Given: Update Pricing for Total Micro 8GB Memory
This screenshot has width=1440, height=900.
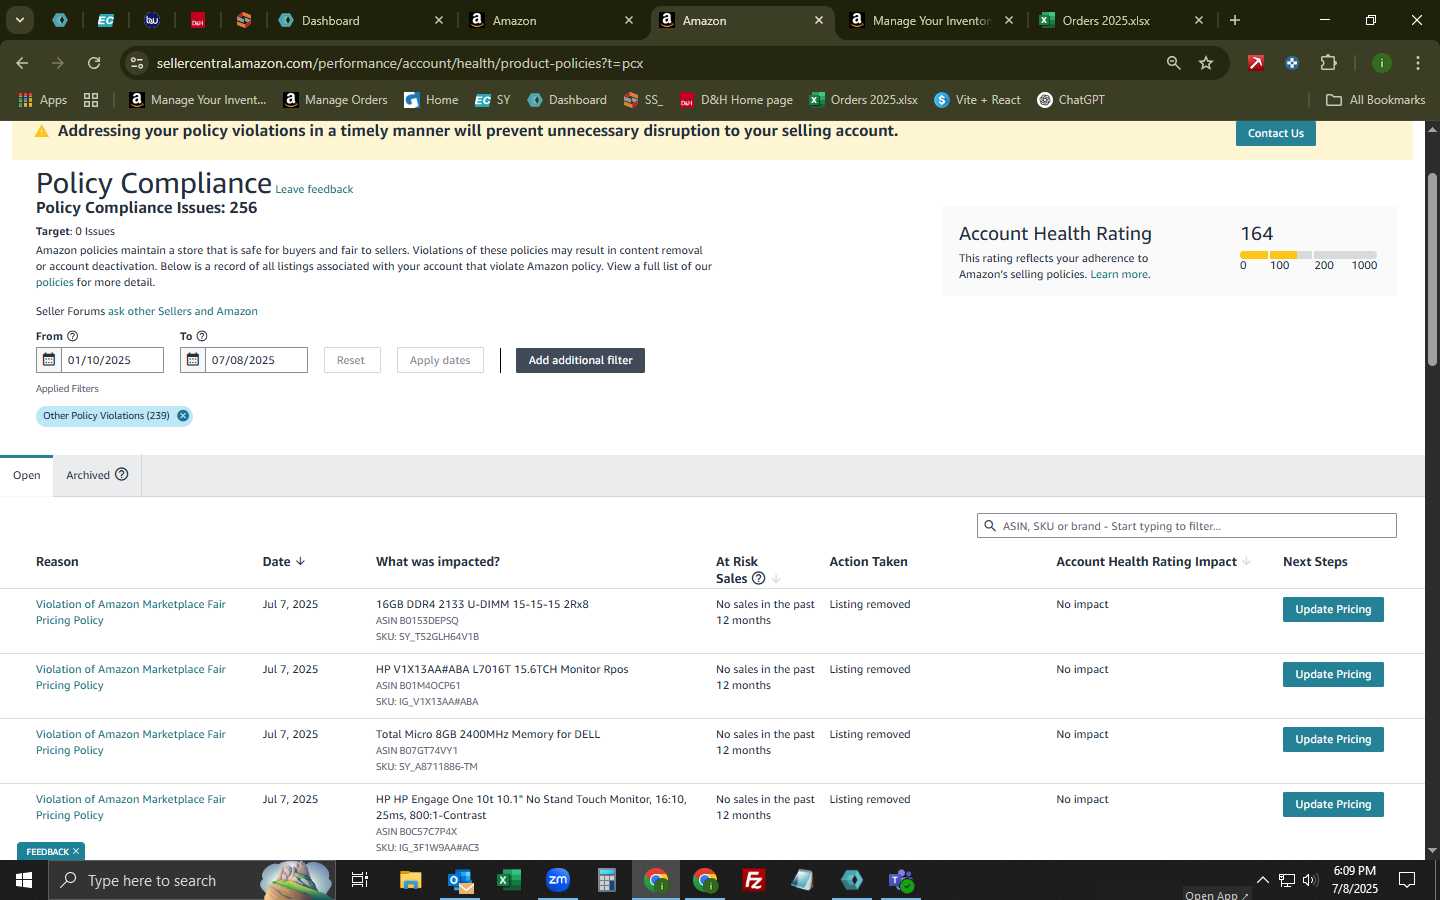Looking at the screenshot, I should click(1333, 739).
